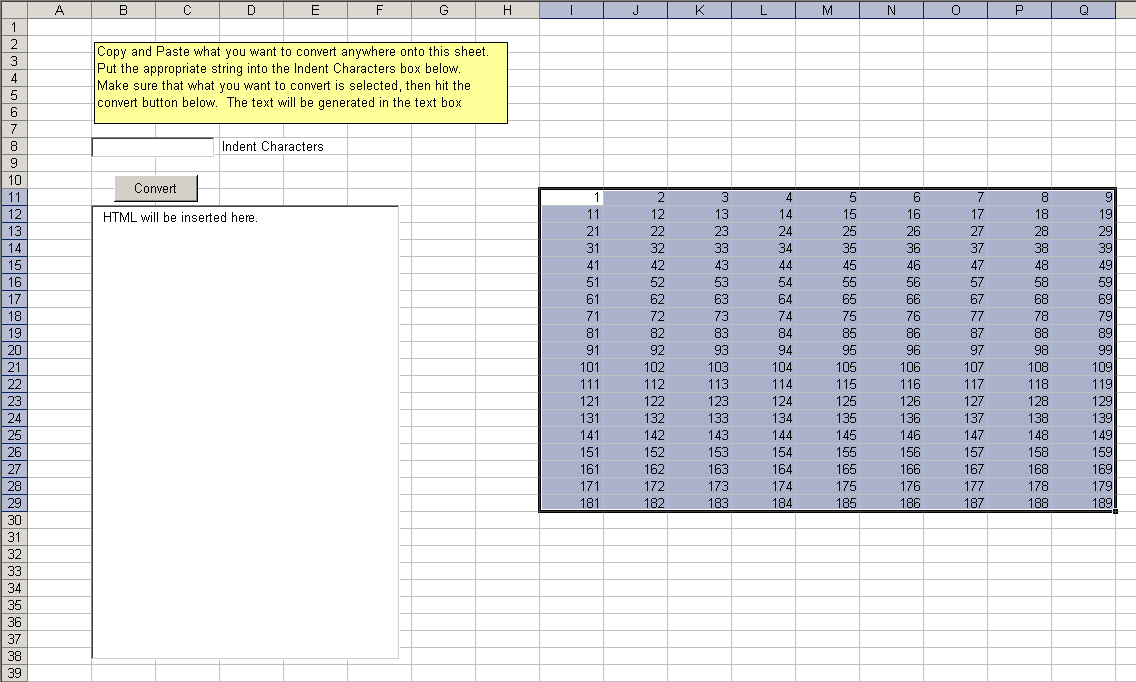Select column header A

59,10
